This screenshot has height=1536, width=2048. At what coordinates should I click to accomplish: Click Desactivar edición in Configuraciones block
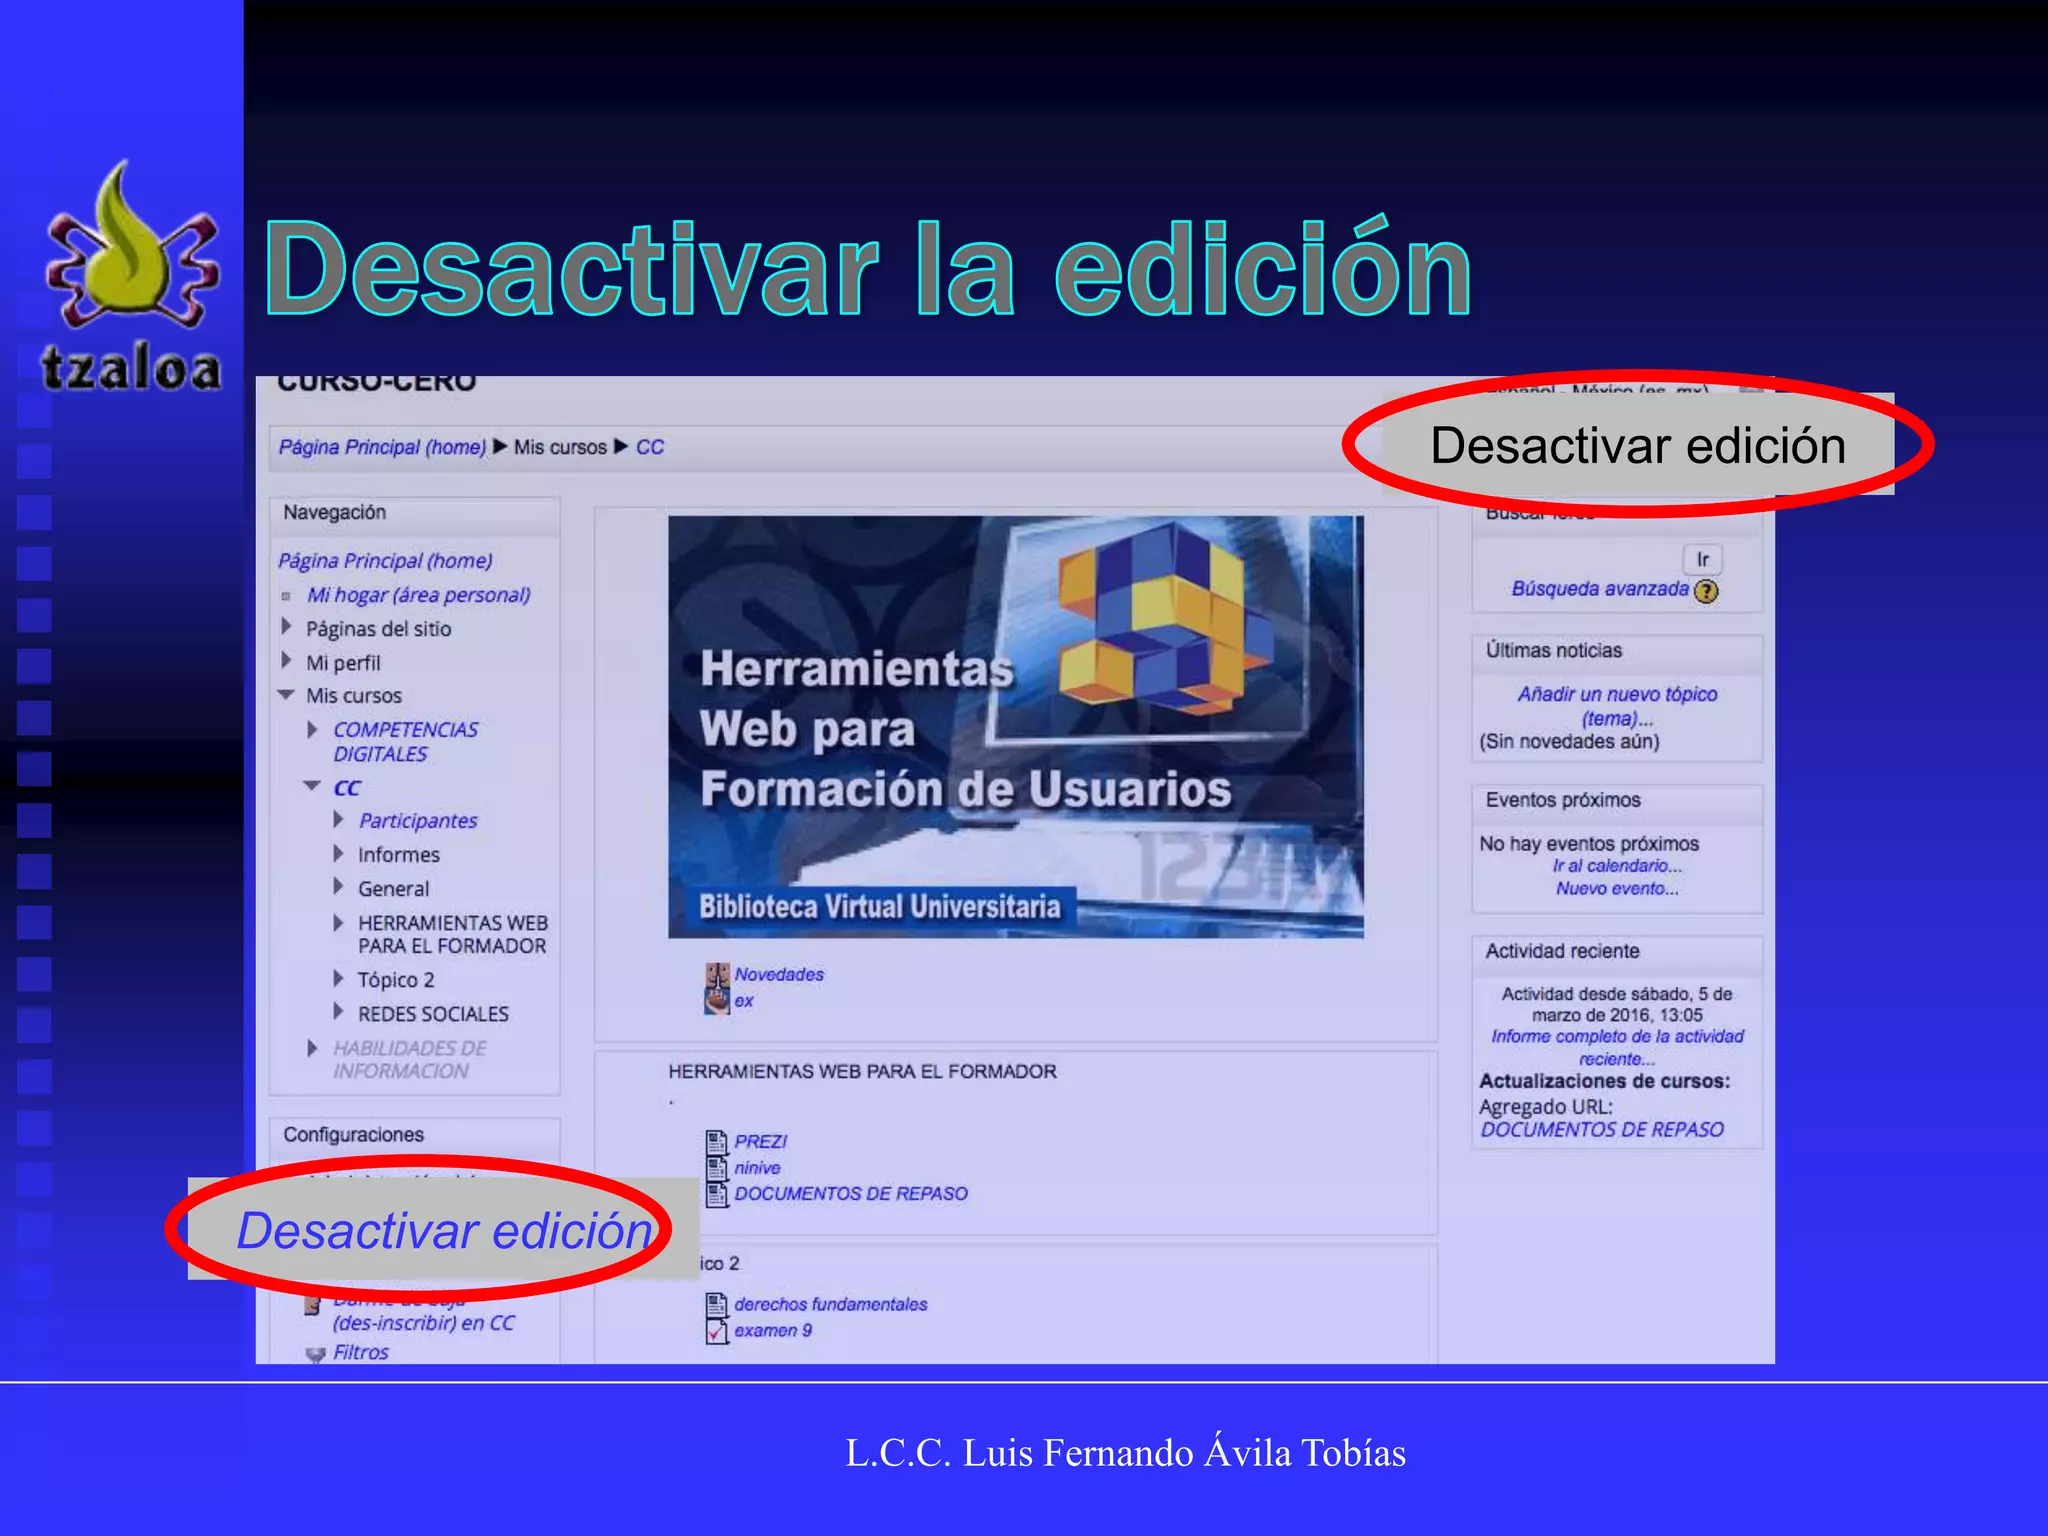[x=444, y=1230]
